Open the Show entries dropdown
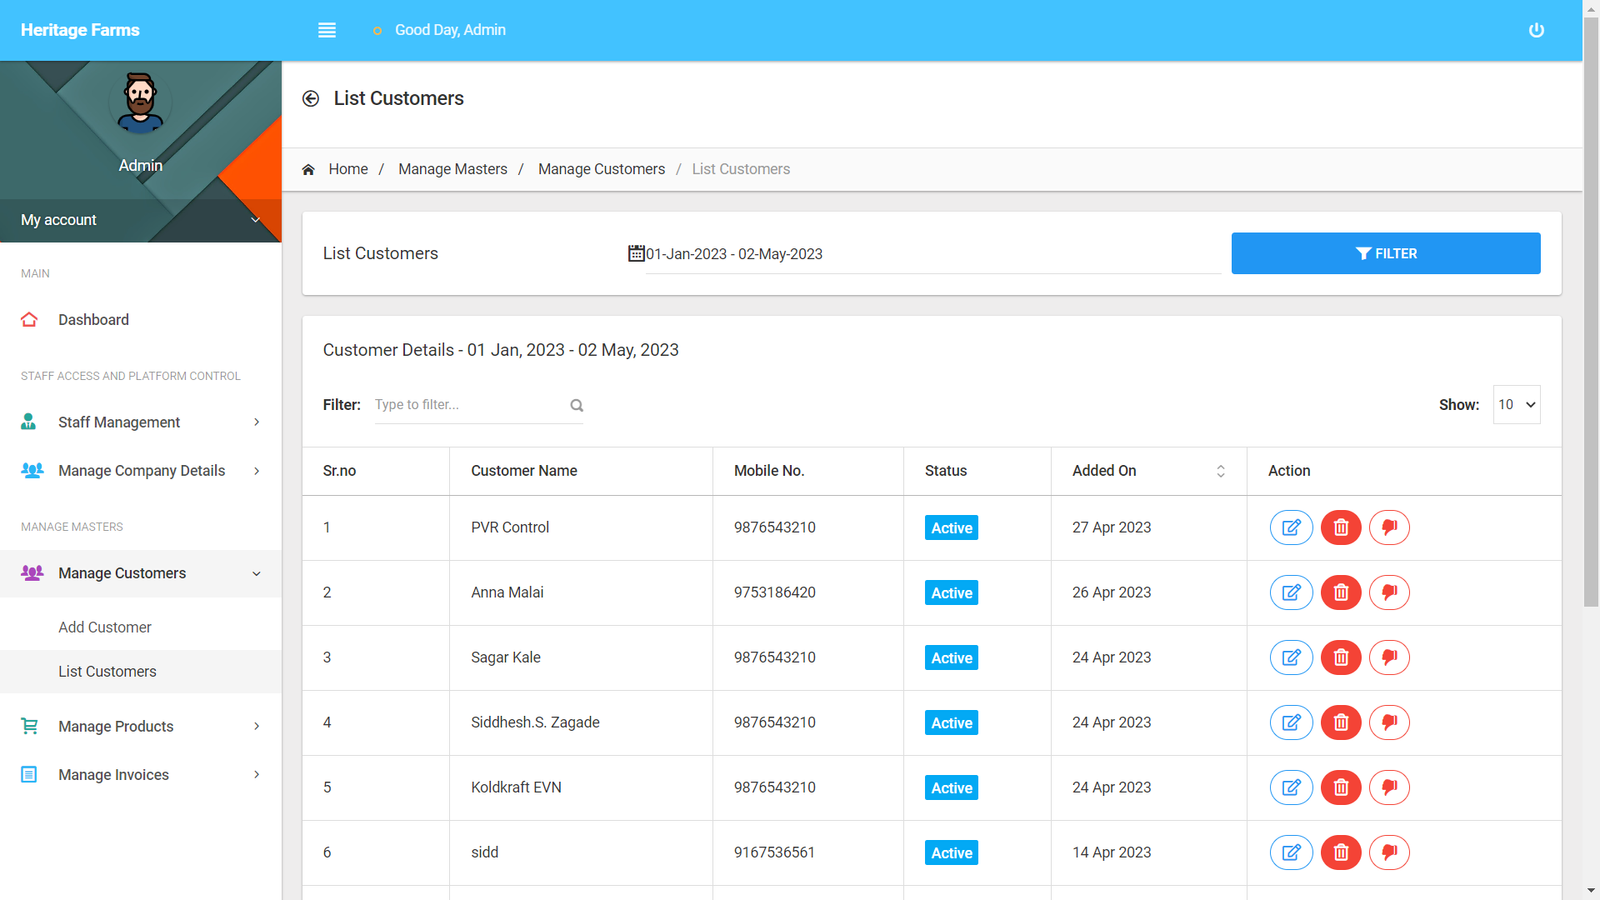1600x900 pixels. coord(1516,404)
